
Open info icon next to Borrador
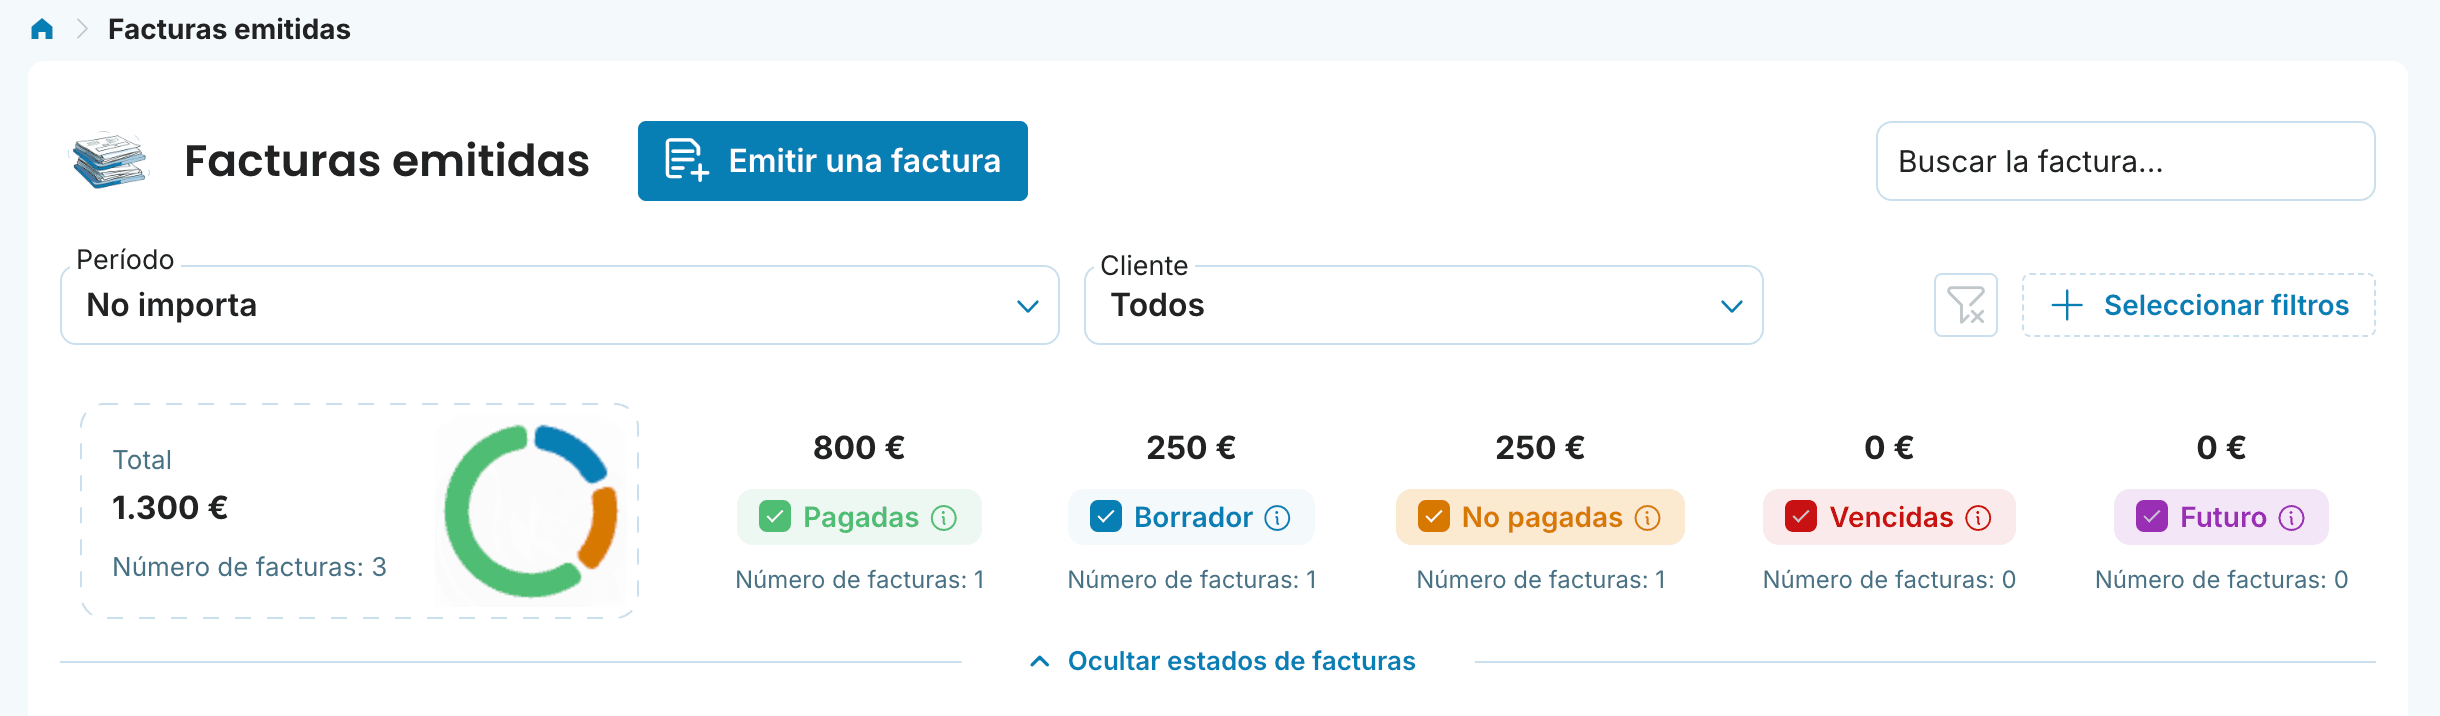coord(1277,517)
